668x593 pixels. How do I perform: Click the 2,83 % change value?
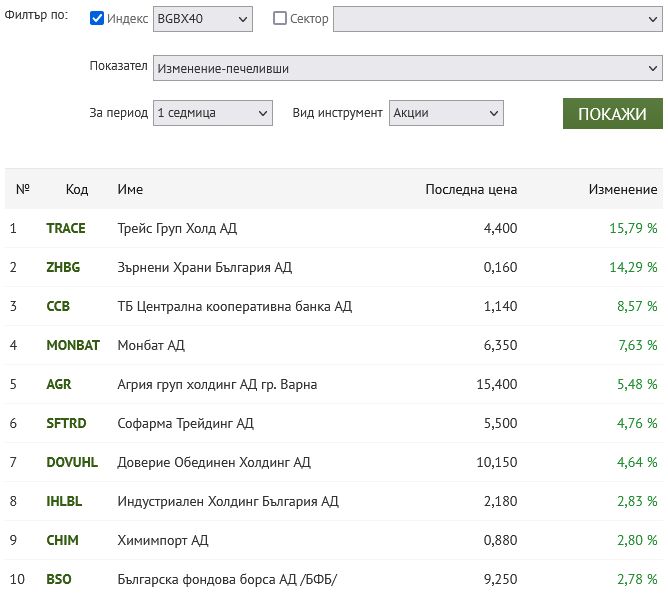(x=637, y=501)
